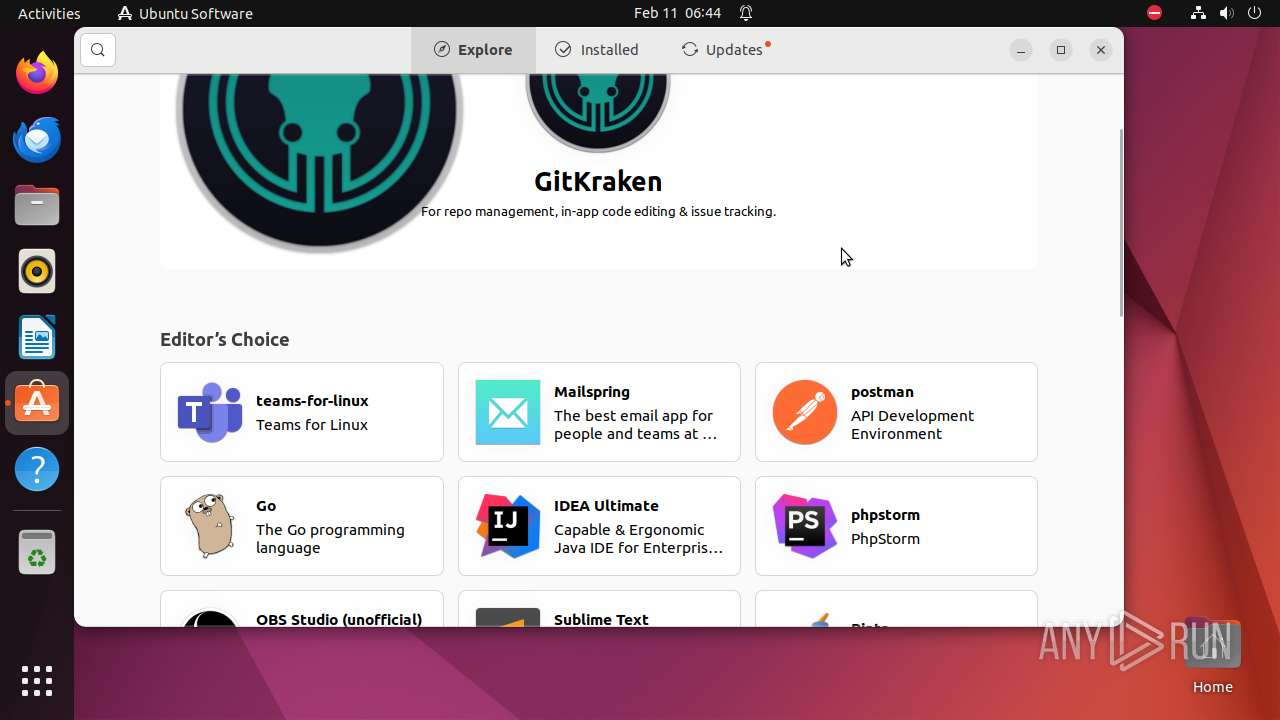Open Activities overview
The image size is (1280, 720).
pos(49,13)
